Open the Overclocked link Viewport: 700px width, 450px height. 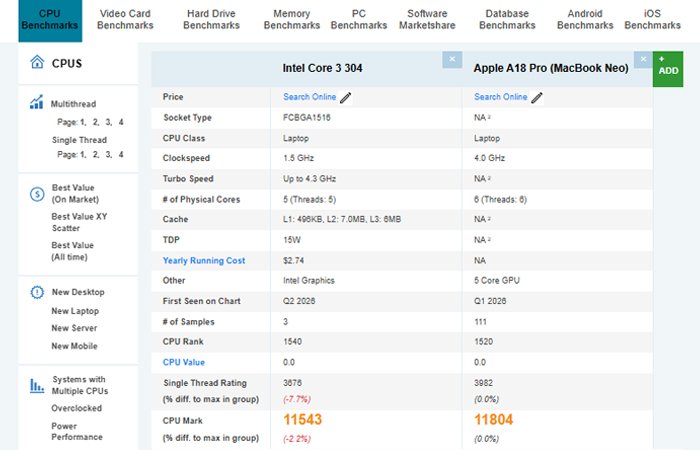pos(76,408)
